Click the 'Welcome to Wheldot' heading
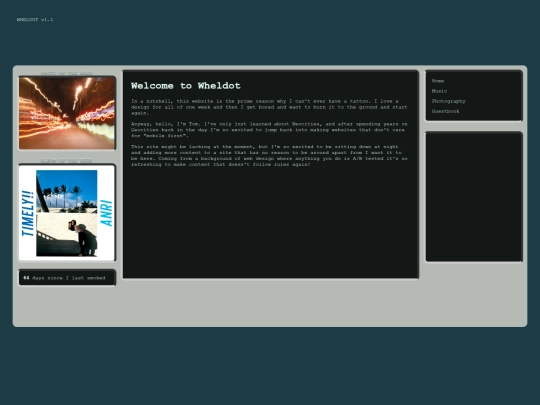The height and width of the screenshot is (405, 540). pyautogui.click(x=186, y=86)
